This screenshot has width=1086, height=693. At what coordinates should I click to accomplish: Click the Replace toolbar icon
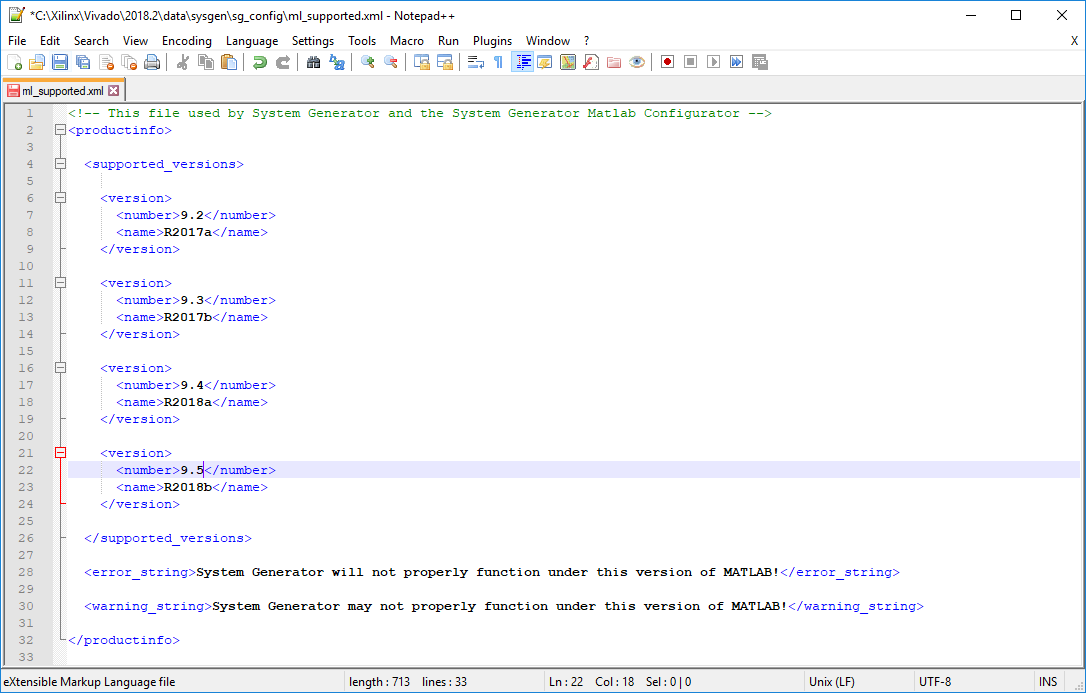click(x=337, y=61)
